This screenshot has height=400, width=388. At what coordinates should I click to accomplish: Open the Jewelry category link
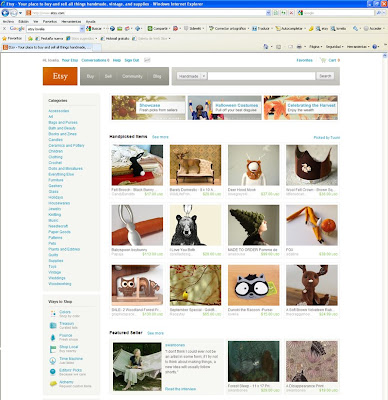pyautogui.click(x=55, y=209)
